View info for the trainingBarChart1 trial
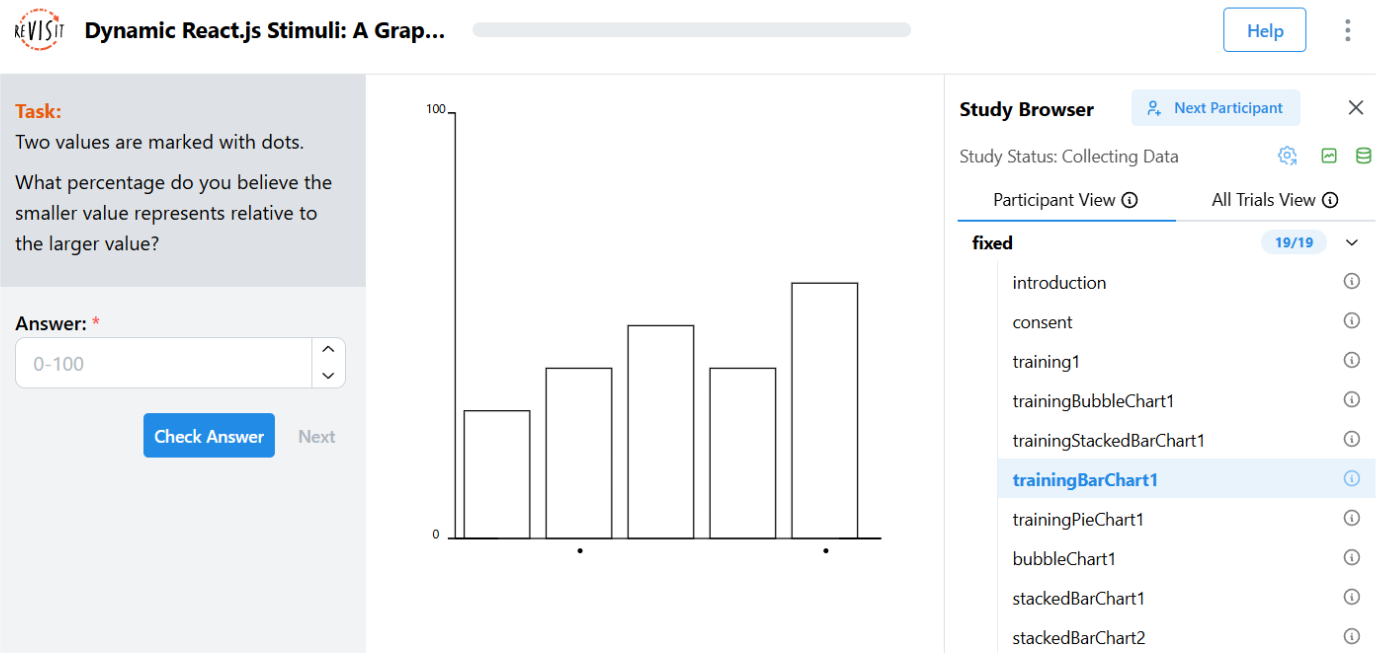 click(x=1351, y=479)
